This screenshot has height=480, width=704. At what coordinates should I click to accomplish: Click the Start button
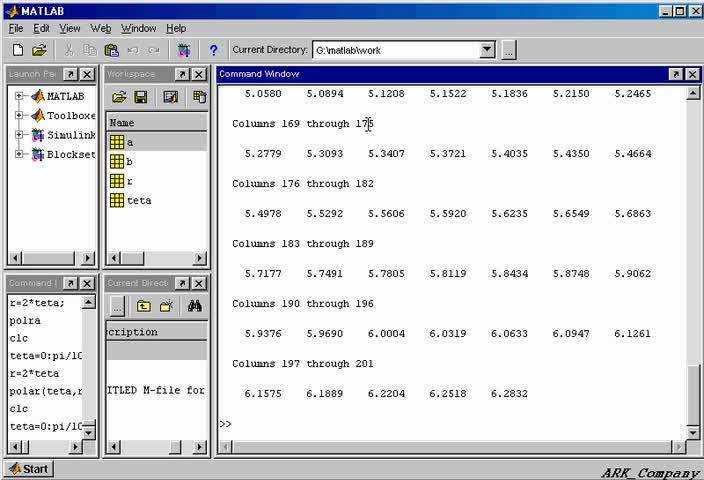29,469
